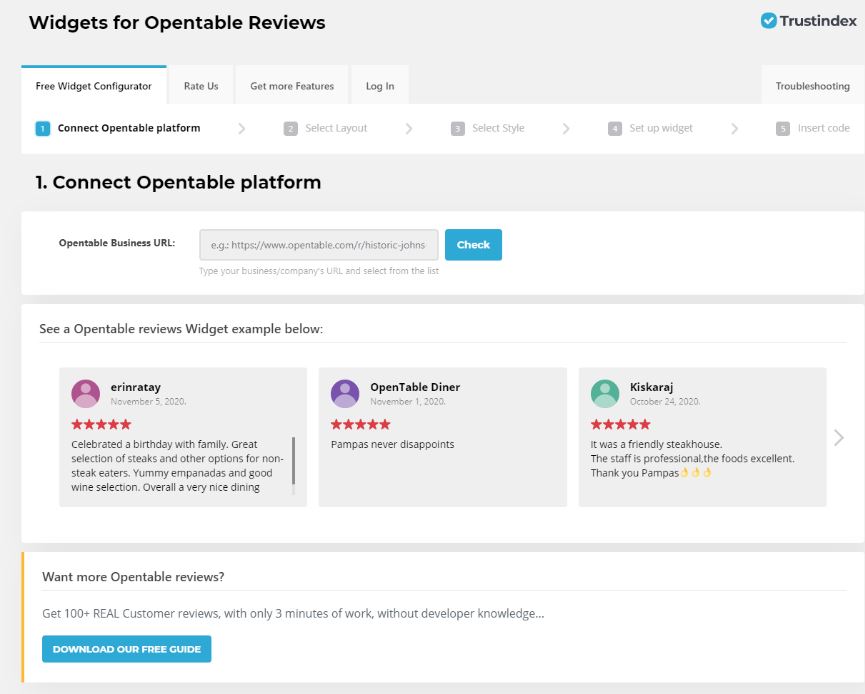Image resolution: width=865 pixels, height=694 pixels.
Task: Click the 'It was a friendly steakhouse' review
Action: point(692,458)
